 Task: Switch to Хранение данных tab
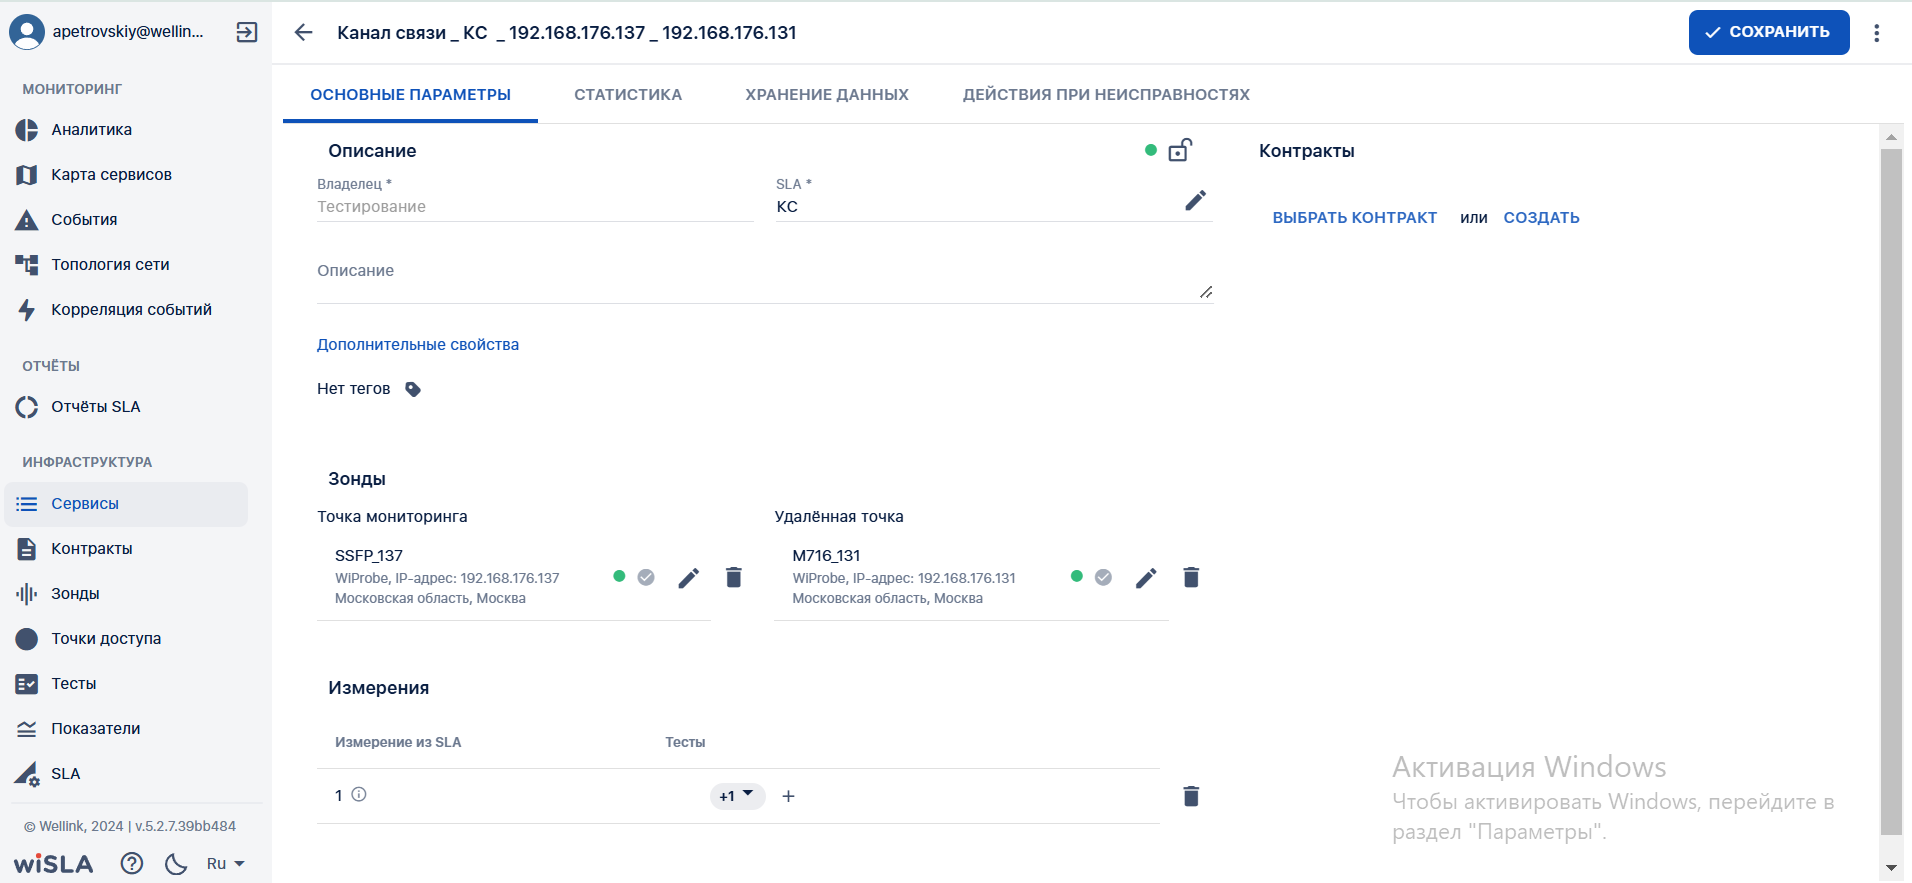click(827, 95)
